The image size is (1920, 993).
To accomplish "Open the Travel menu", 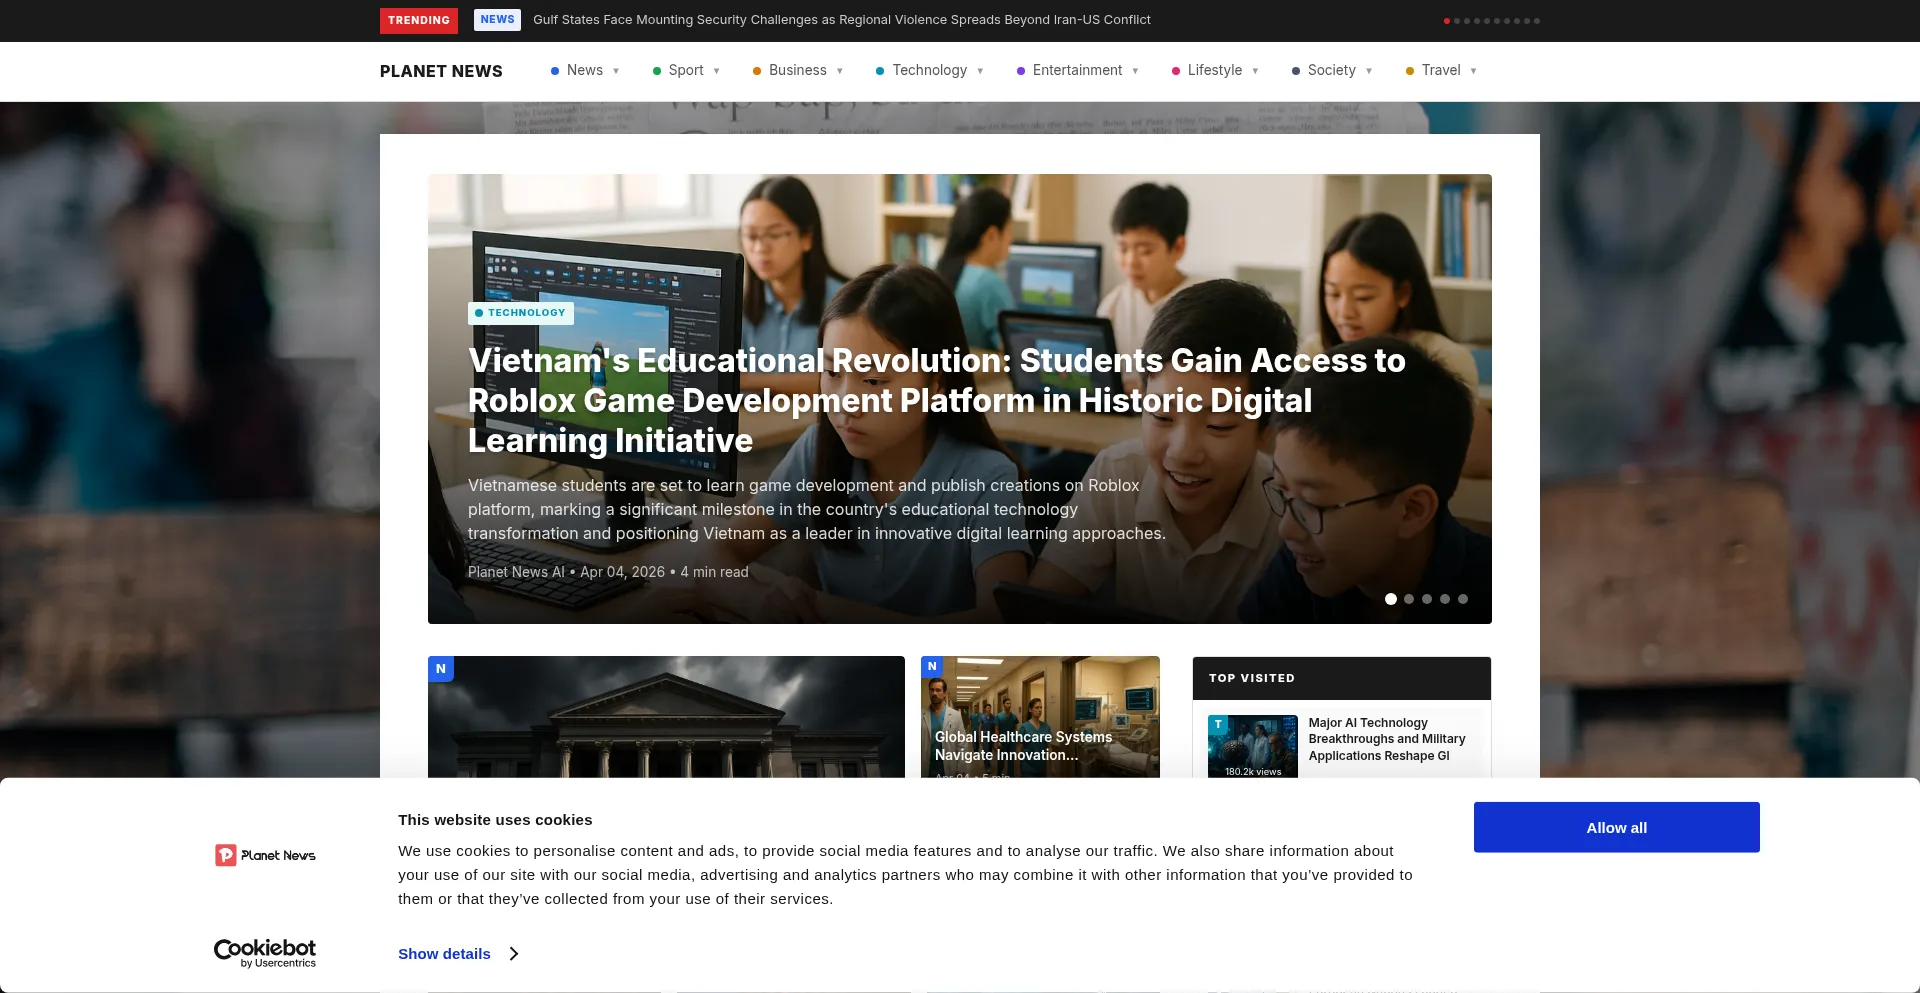I will [1441, 71].
